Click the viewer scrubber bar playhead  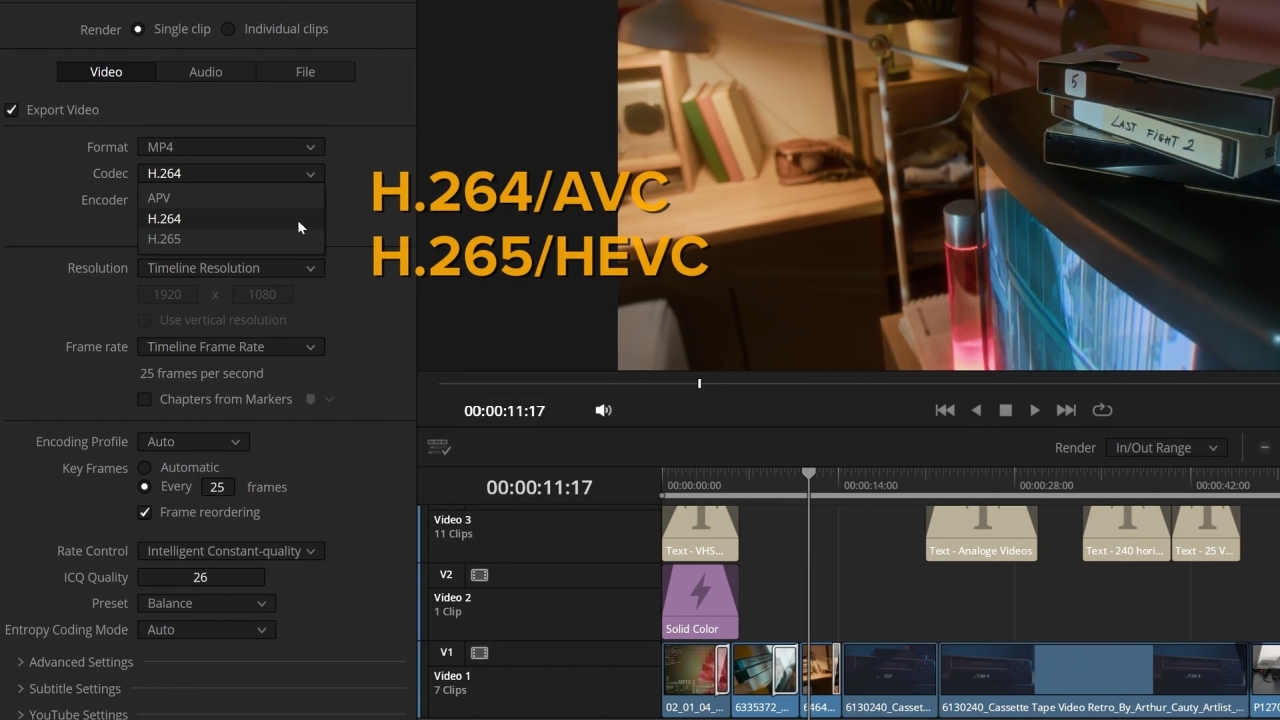coord(699,383)
